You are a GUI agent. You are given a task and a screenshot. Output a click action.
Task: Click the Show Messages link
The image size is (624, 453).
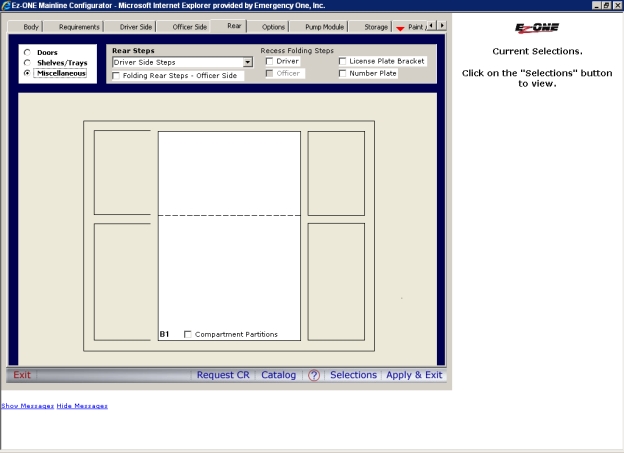click(x=27, y=406)
